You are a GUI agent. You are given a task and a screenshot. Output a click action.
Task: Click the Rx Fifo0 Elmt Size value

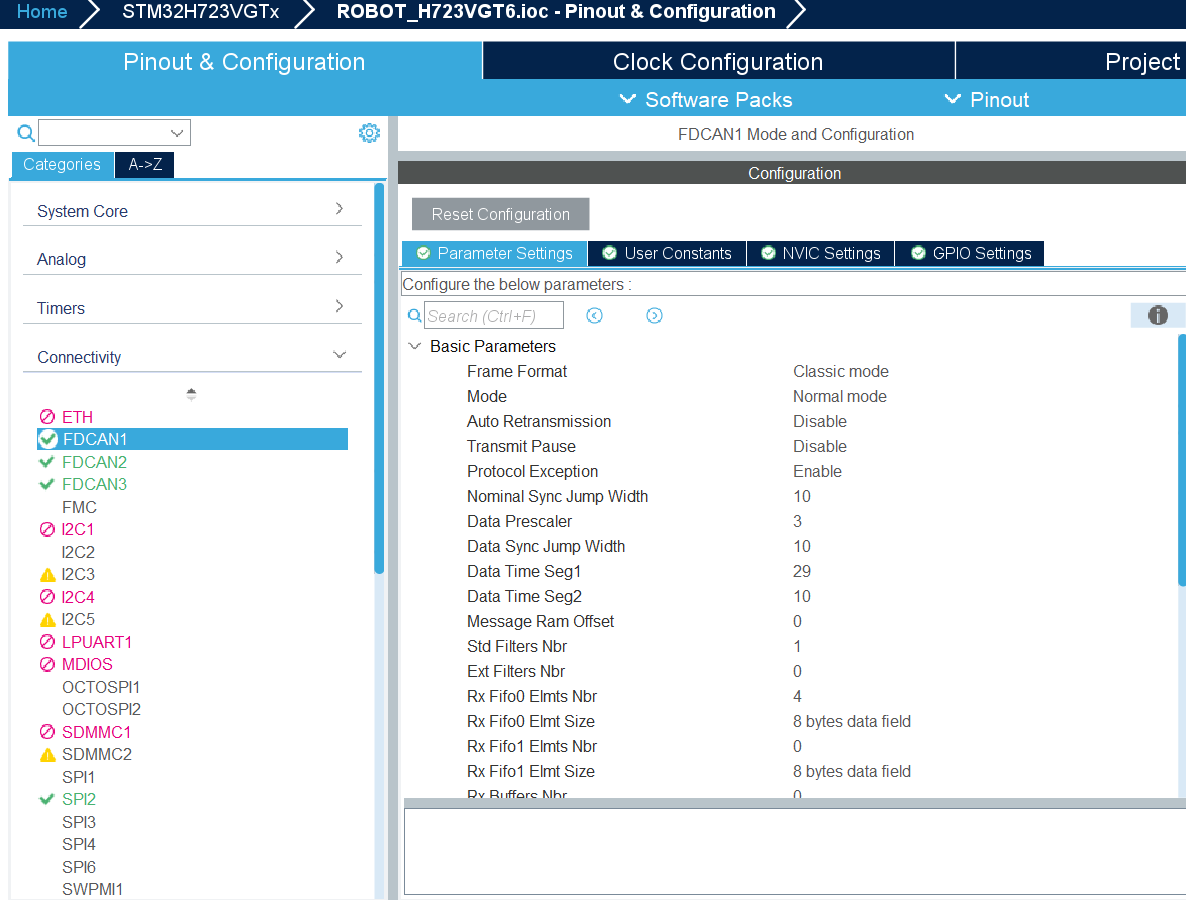[852, 721]
